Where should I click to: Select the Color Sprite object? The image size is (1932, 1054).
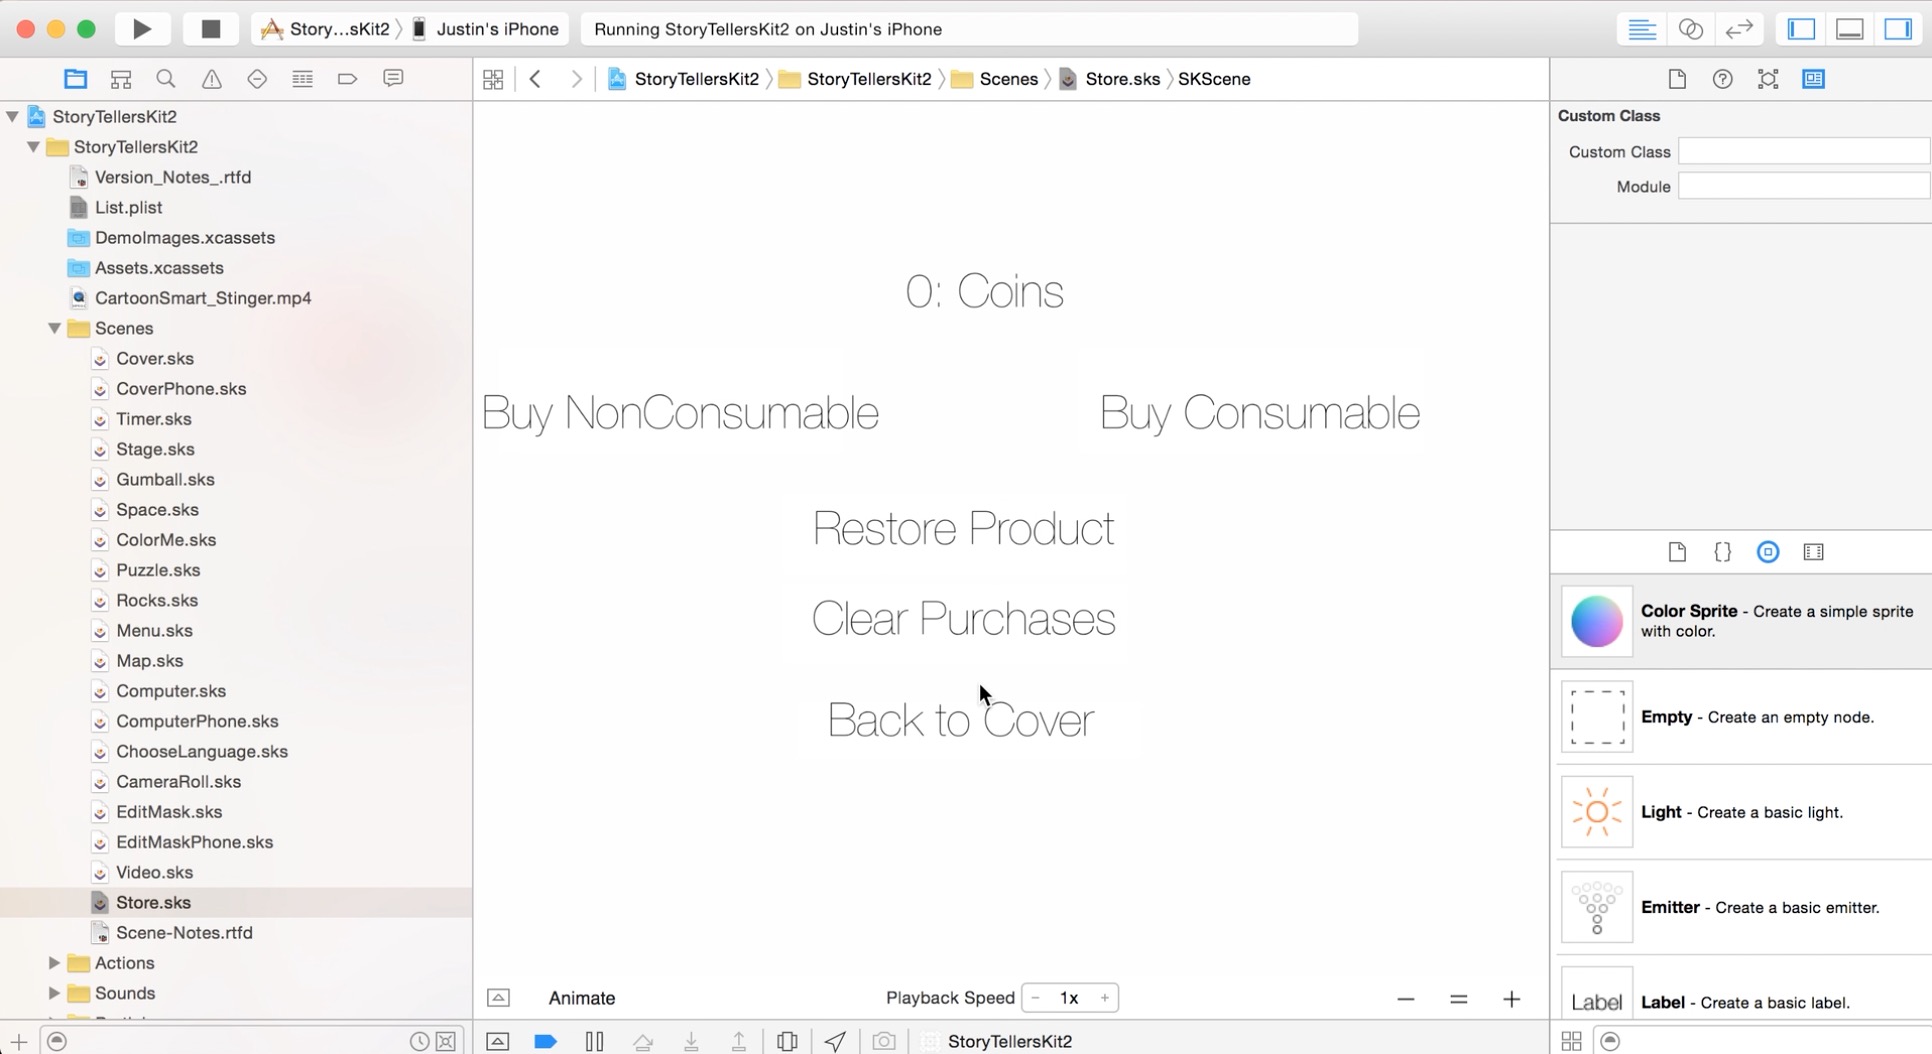(1742, 621)
